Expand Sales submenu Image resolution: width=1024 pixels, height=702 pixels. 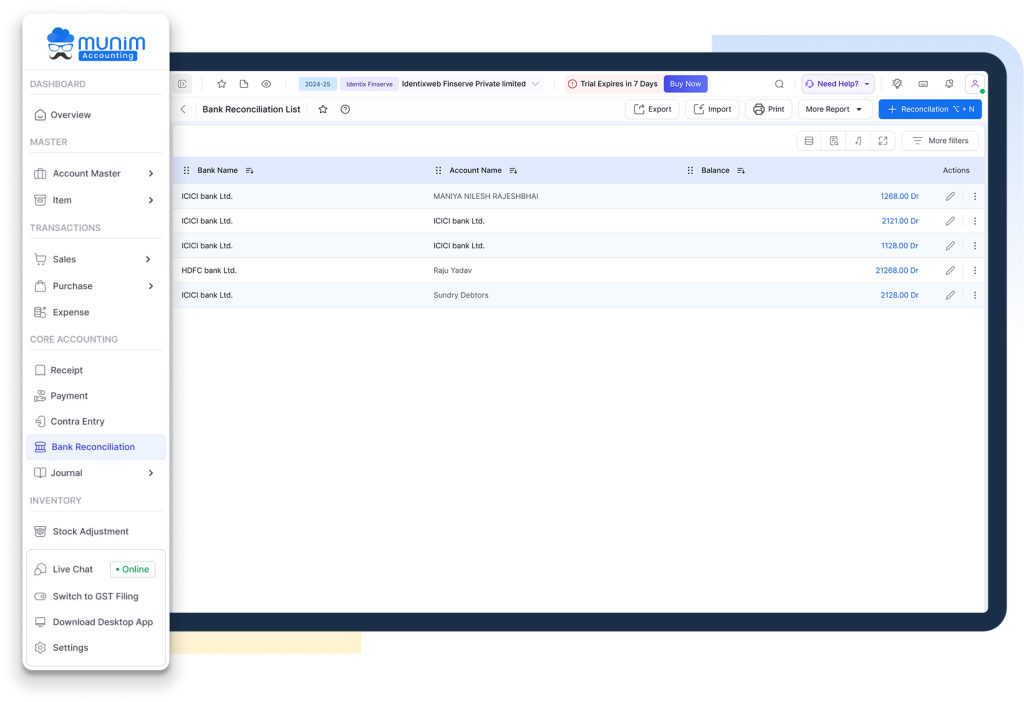click(148, 259)
